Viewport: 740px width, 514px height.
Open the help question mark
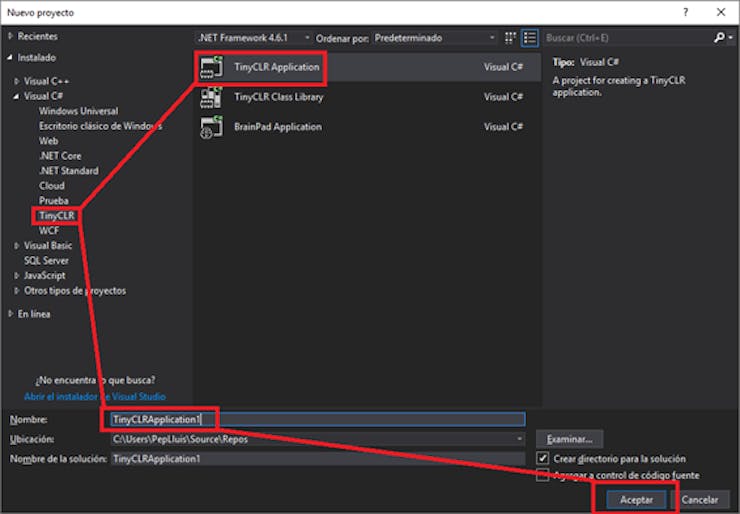[686, 12]
